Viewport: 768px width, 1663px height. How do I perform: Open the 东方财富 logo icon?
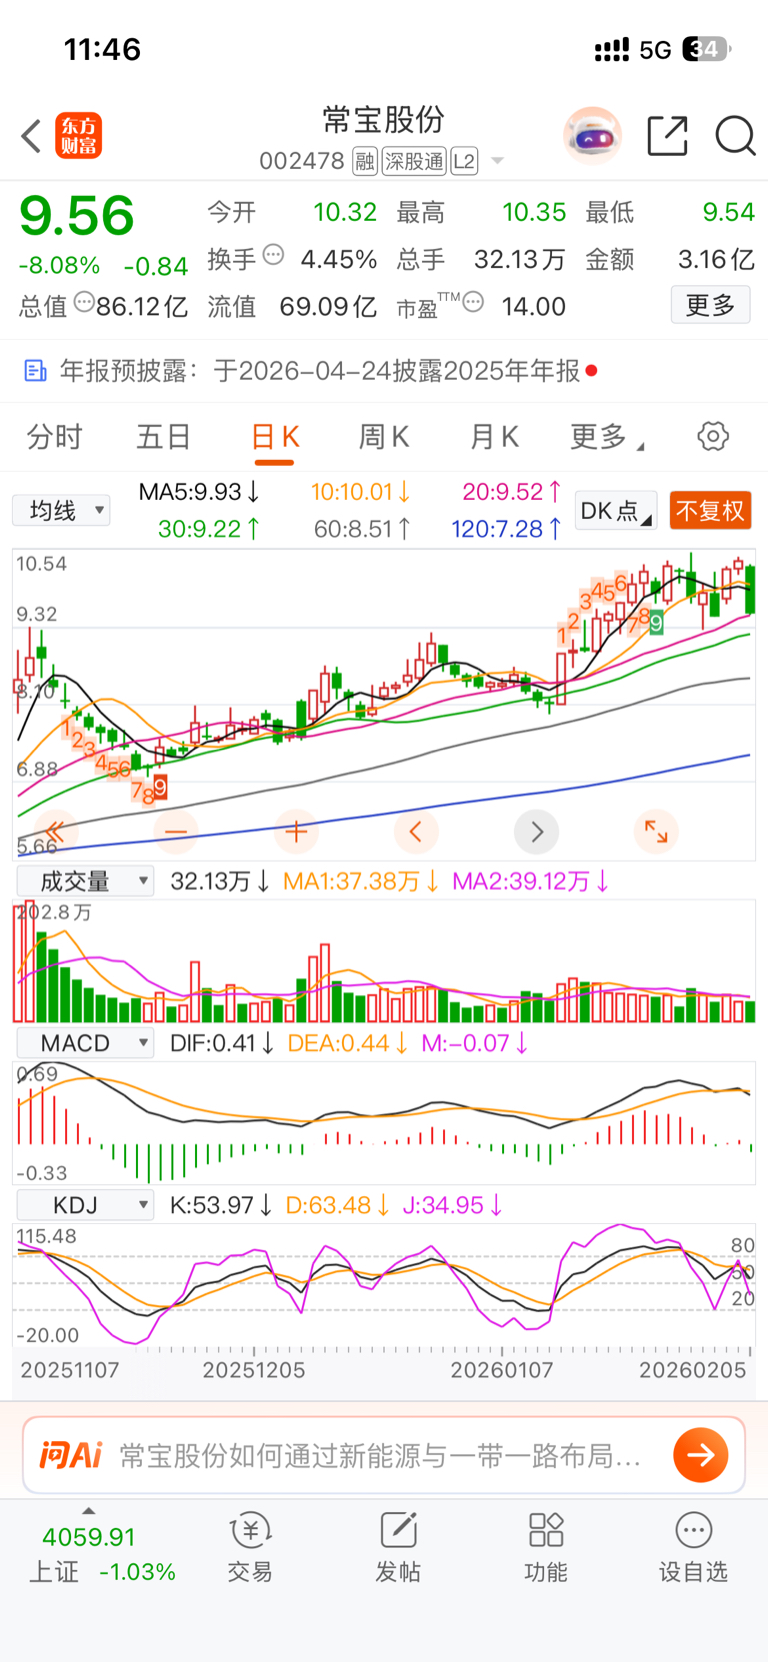click(x=79, y=136)
